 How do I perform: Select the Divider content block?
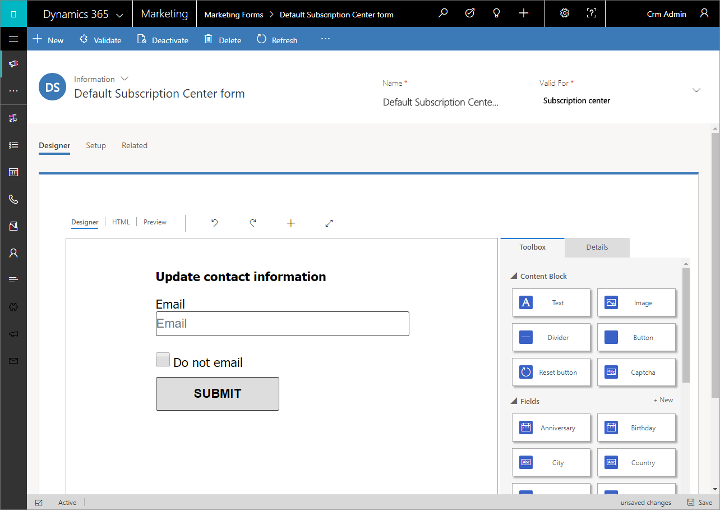point(551,338)
